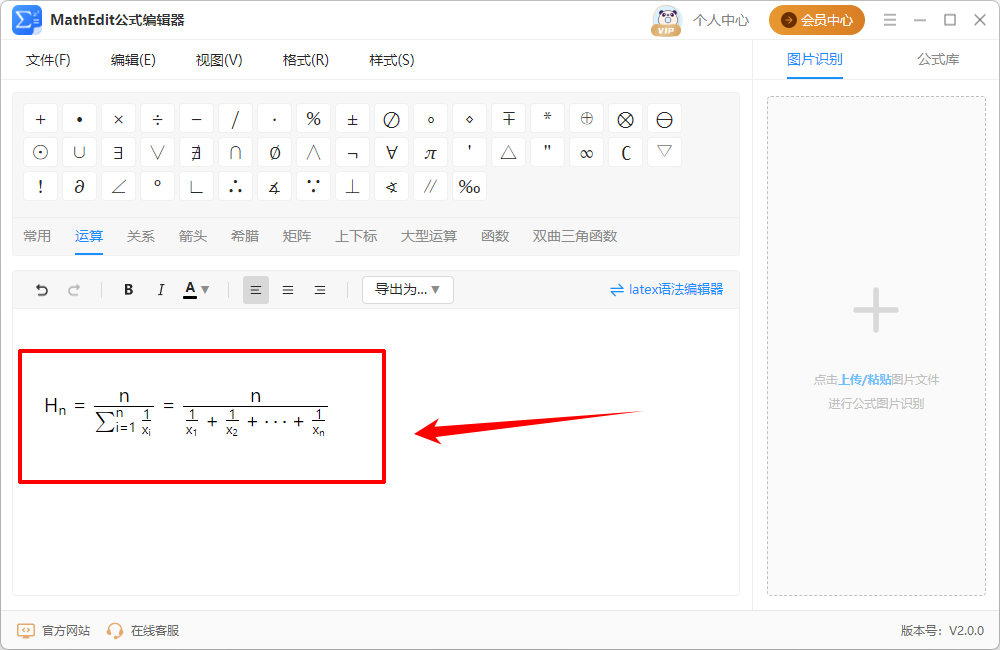Switch to the 希腊 symbol tab
This screenshot has width=1000, height=650.
coord(245,237)
